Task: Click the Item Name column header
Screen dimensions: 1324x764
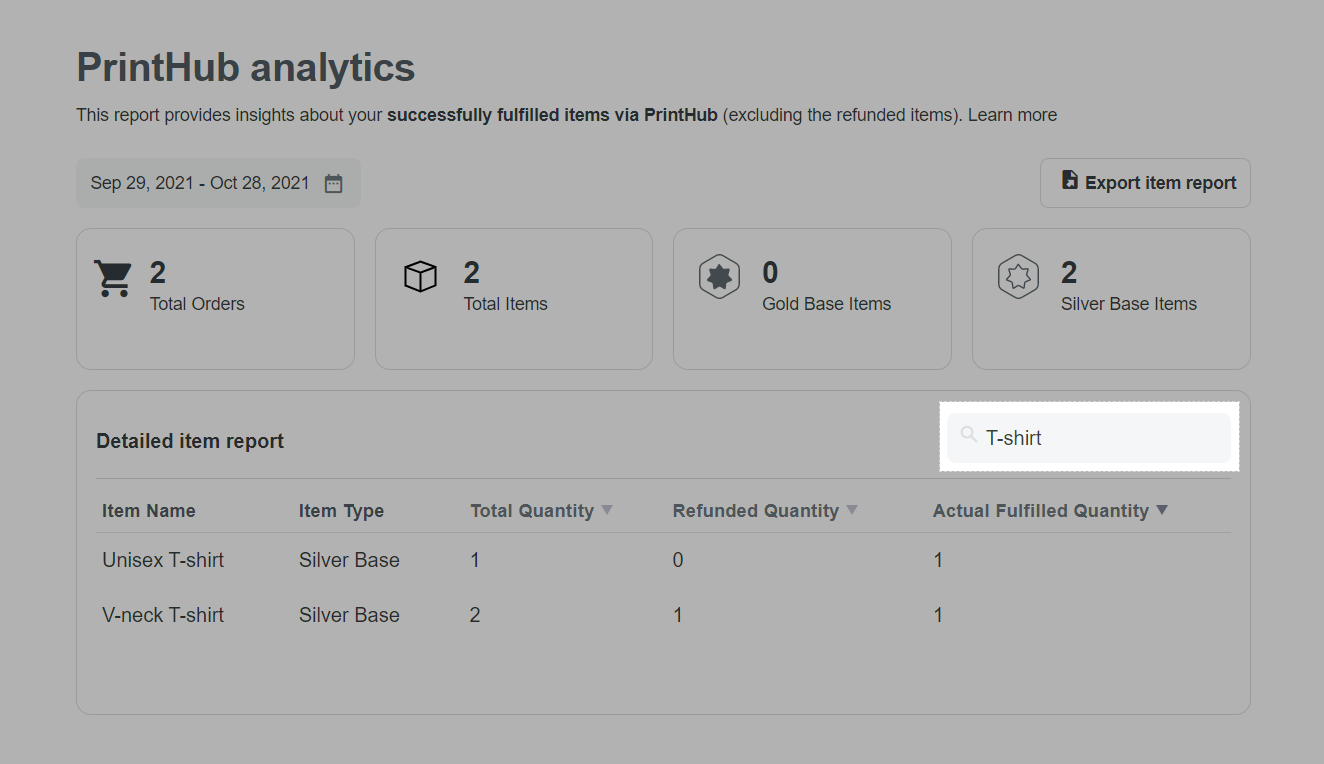Action: [149, 511]
